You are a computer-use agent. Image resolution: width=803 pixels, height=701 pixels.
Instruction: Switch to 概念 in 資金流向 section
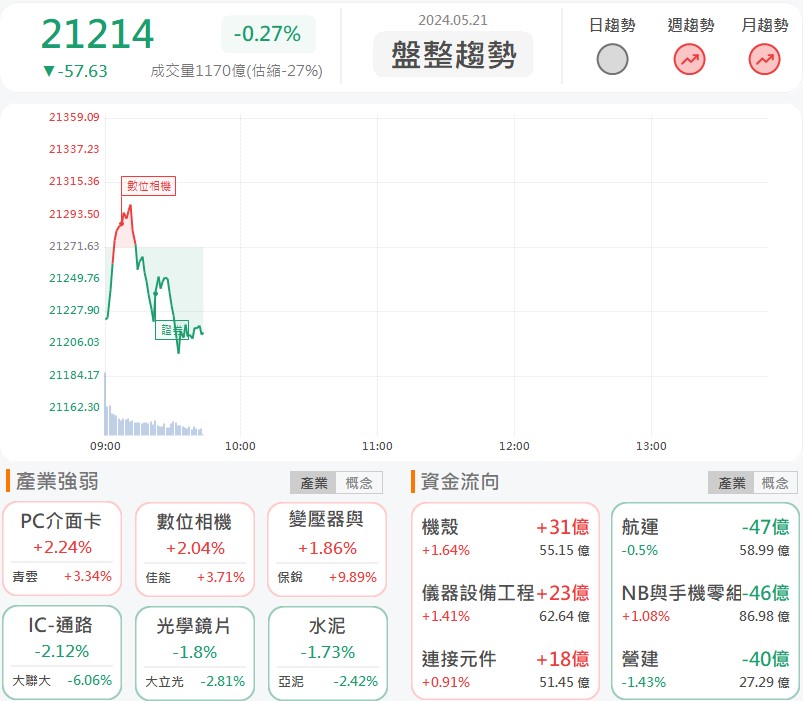[775, 483]
